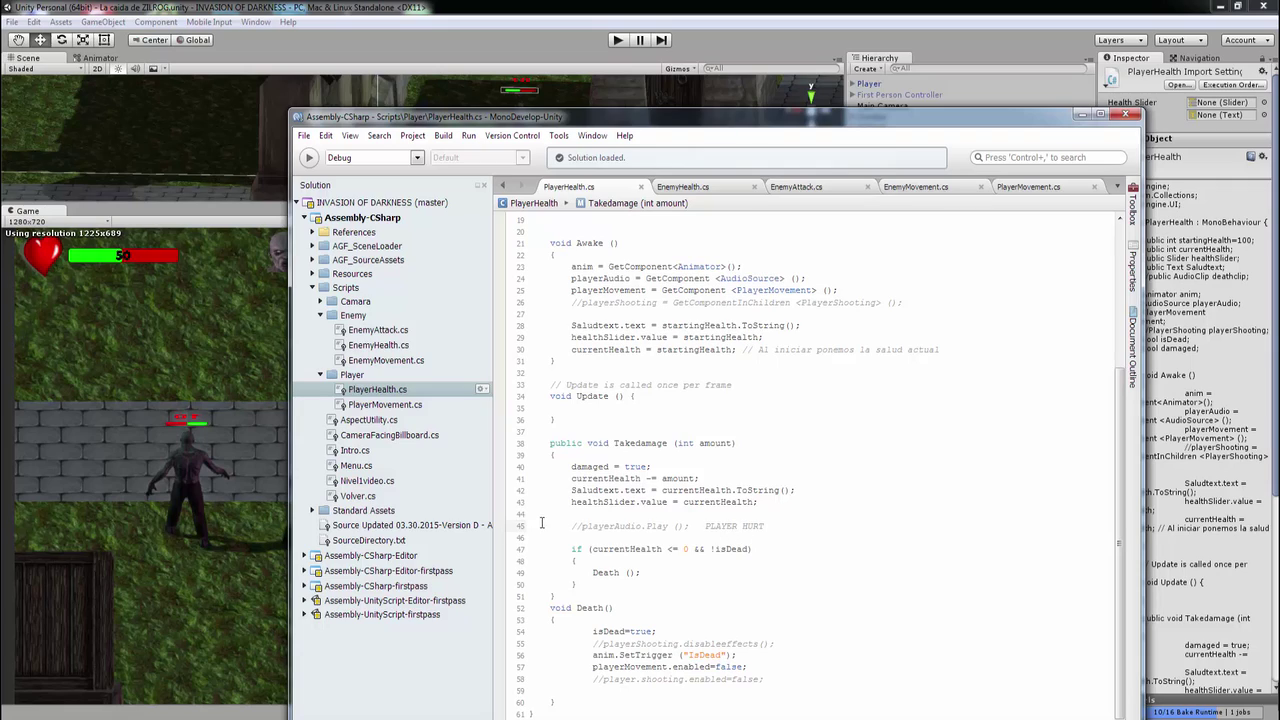Image resolution: width=1280 pixels, height=720 pixels.
Task: Collapse Assembly-CSharp project node
Action: point(305,218)
